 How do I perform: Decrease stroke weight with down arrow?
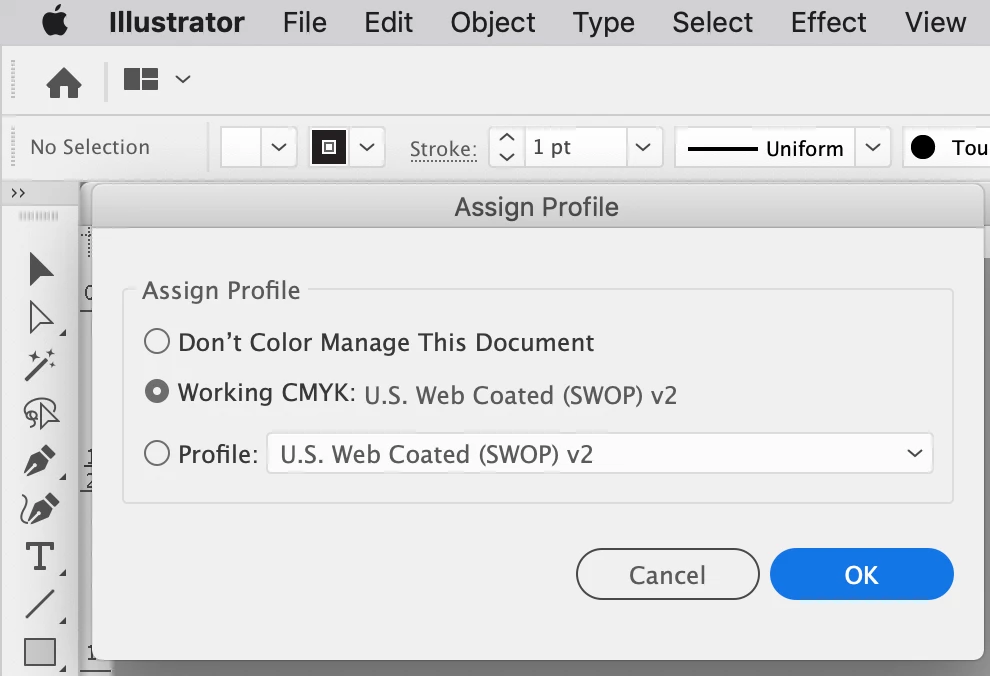click(507, 157)
